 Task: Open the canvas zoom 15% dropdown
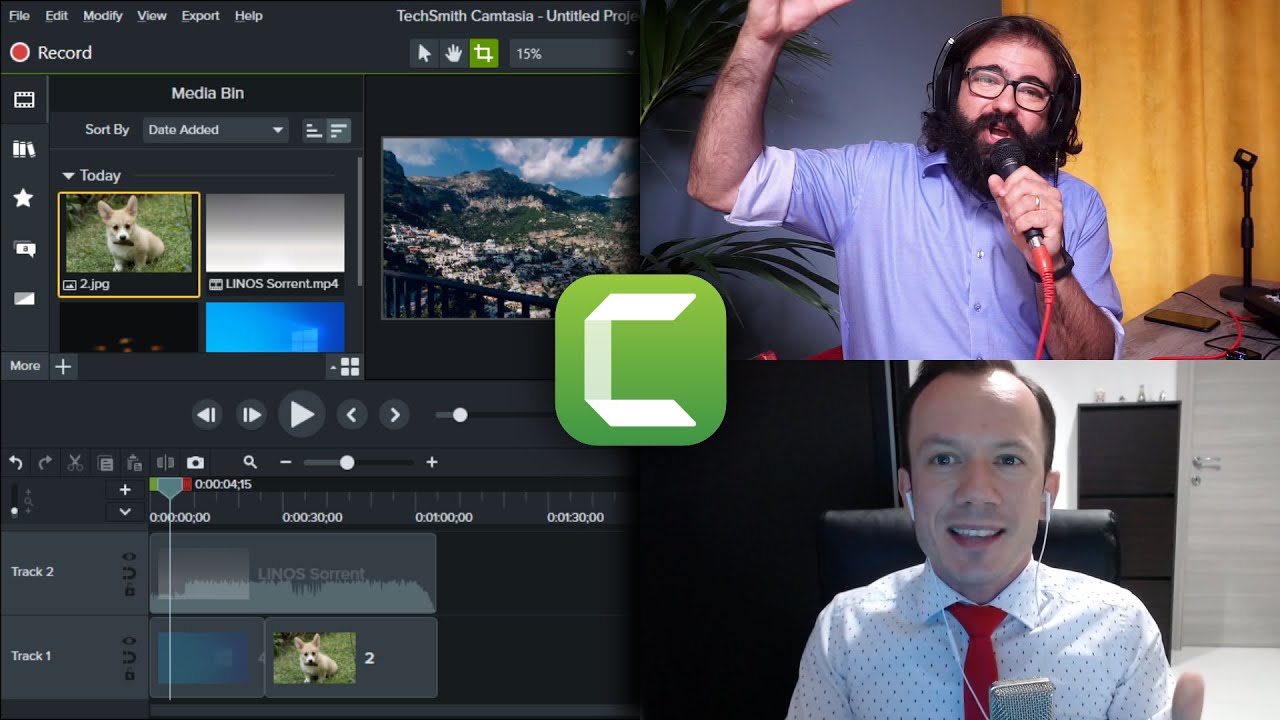coord(573,53)
